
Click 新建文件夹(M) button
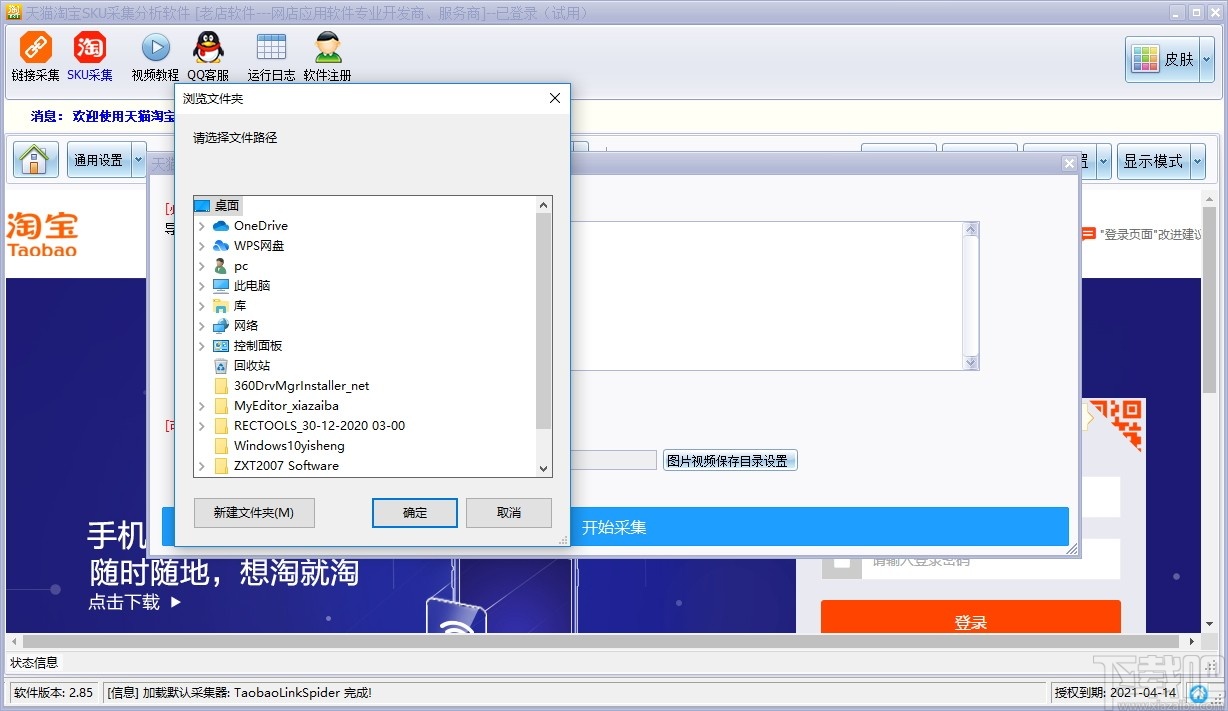pos(254,513)
